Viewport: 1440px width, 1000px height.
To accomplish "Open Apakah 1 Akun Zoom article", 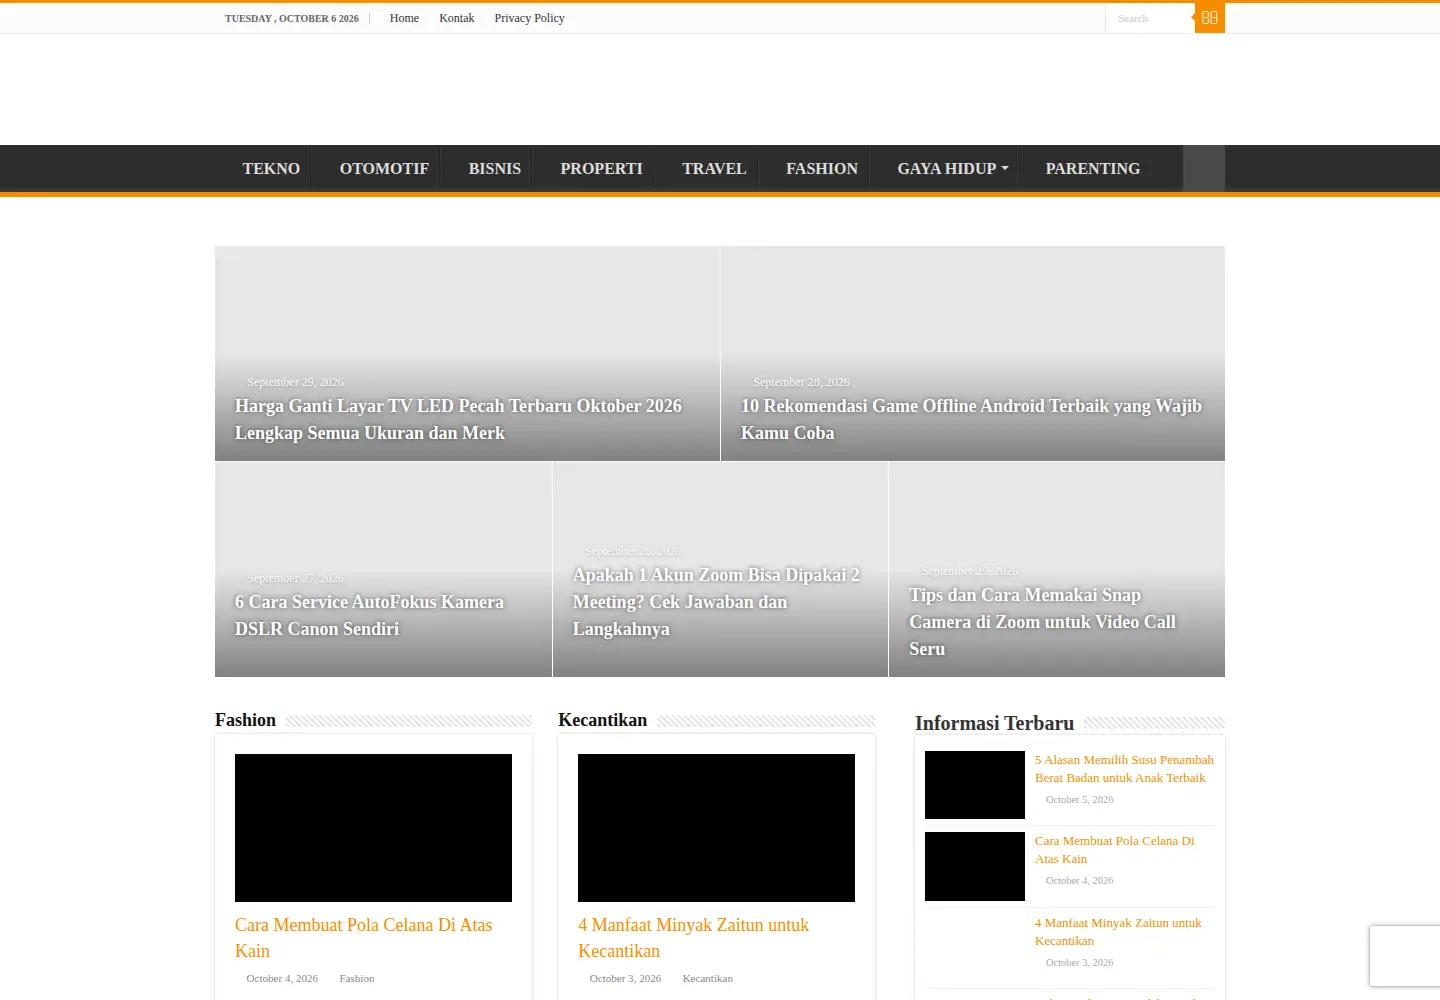I will coord(716,602).
